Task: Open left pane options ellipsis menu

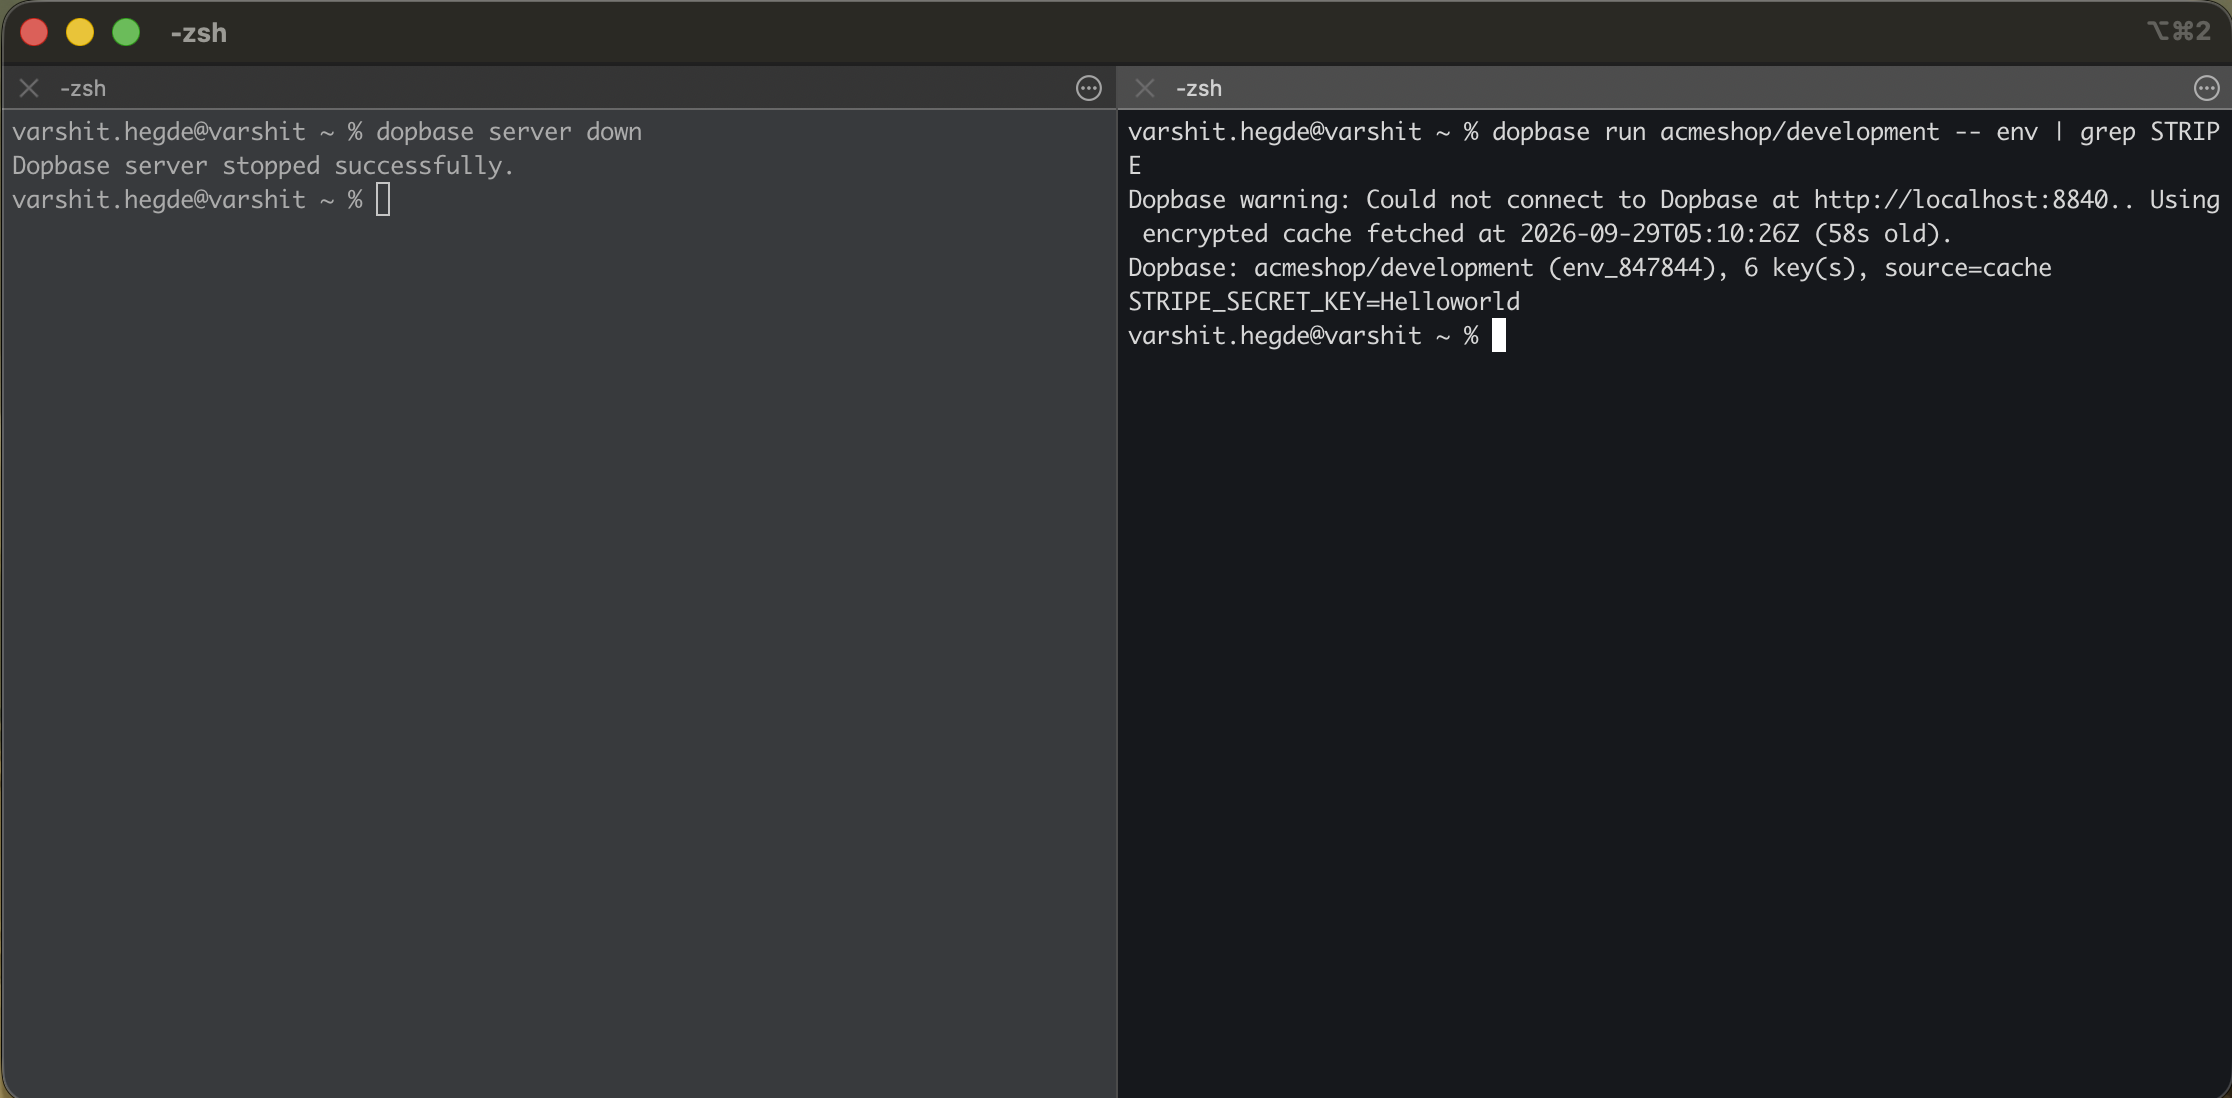Action: [1089, 88]
